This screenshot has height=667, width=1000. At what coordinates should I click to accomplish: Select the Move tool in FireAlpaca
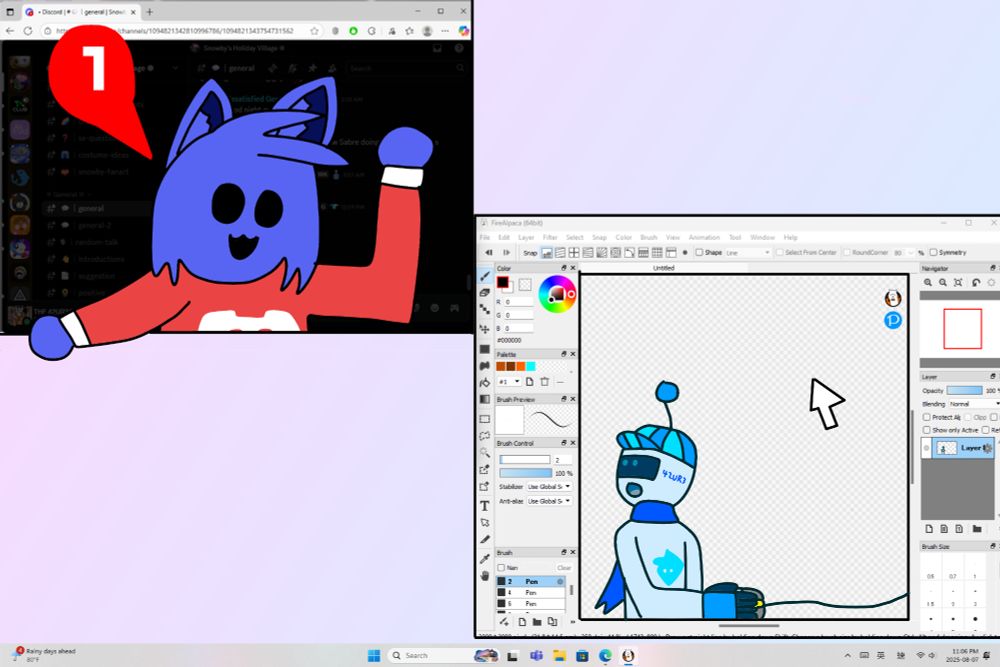pos(485,329)
